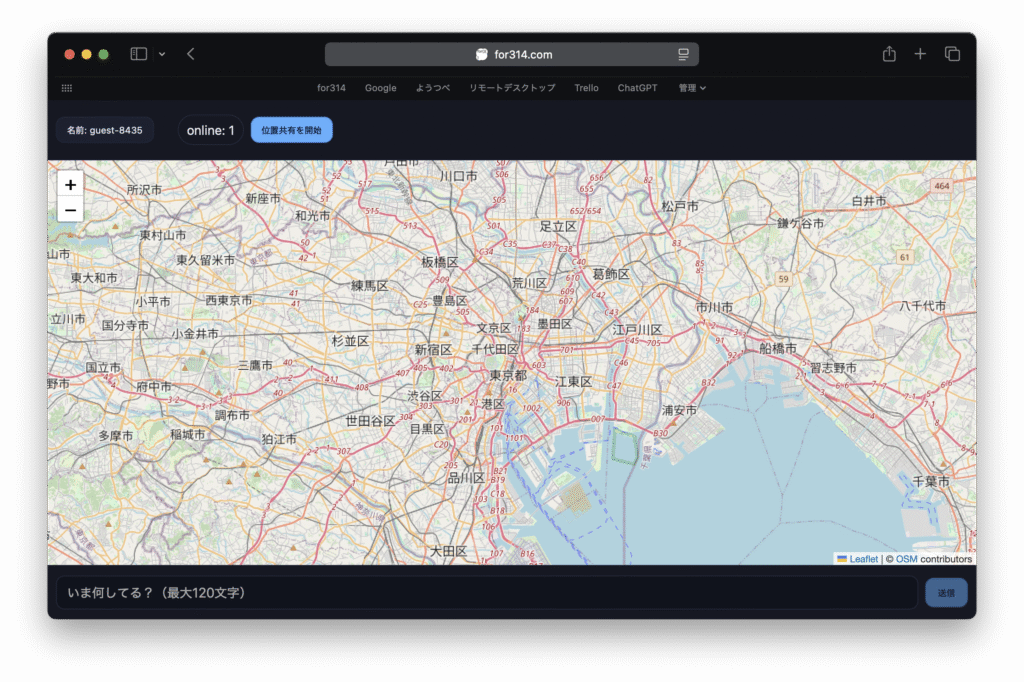The image size is (1024, 682).
Task: Open the Trello bookmark
Action: pyautogui.click(x=586, y=88)
